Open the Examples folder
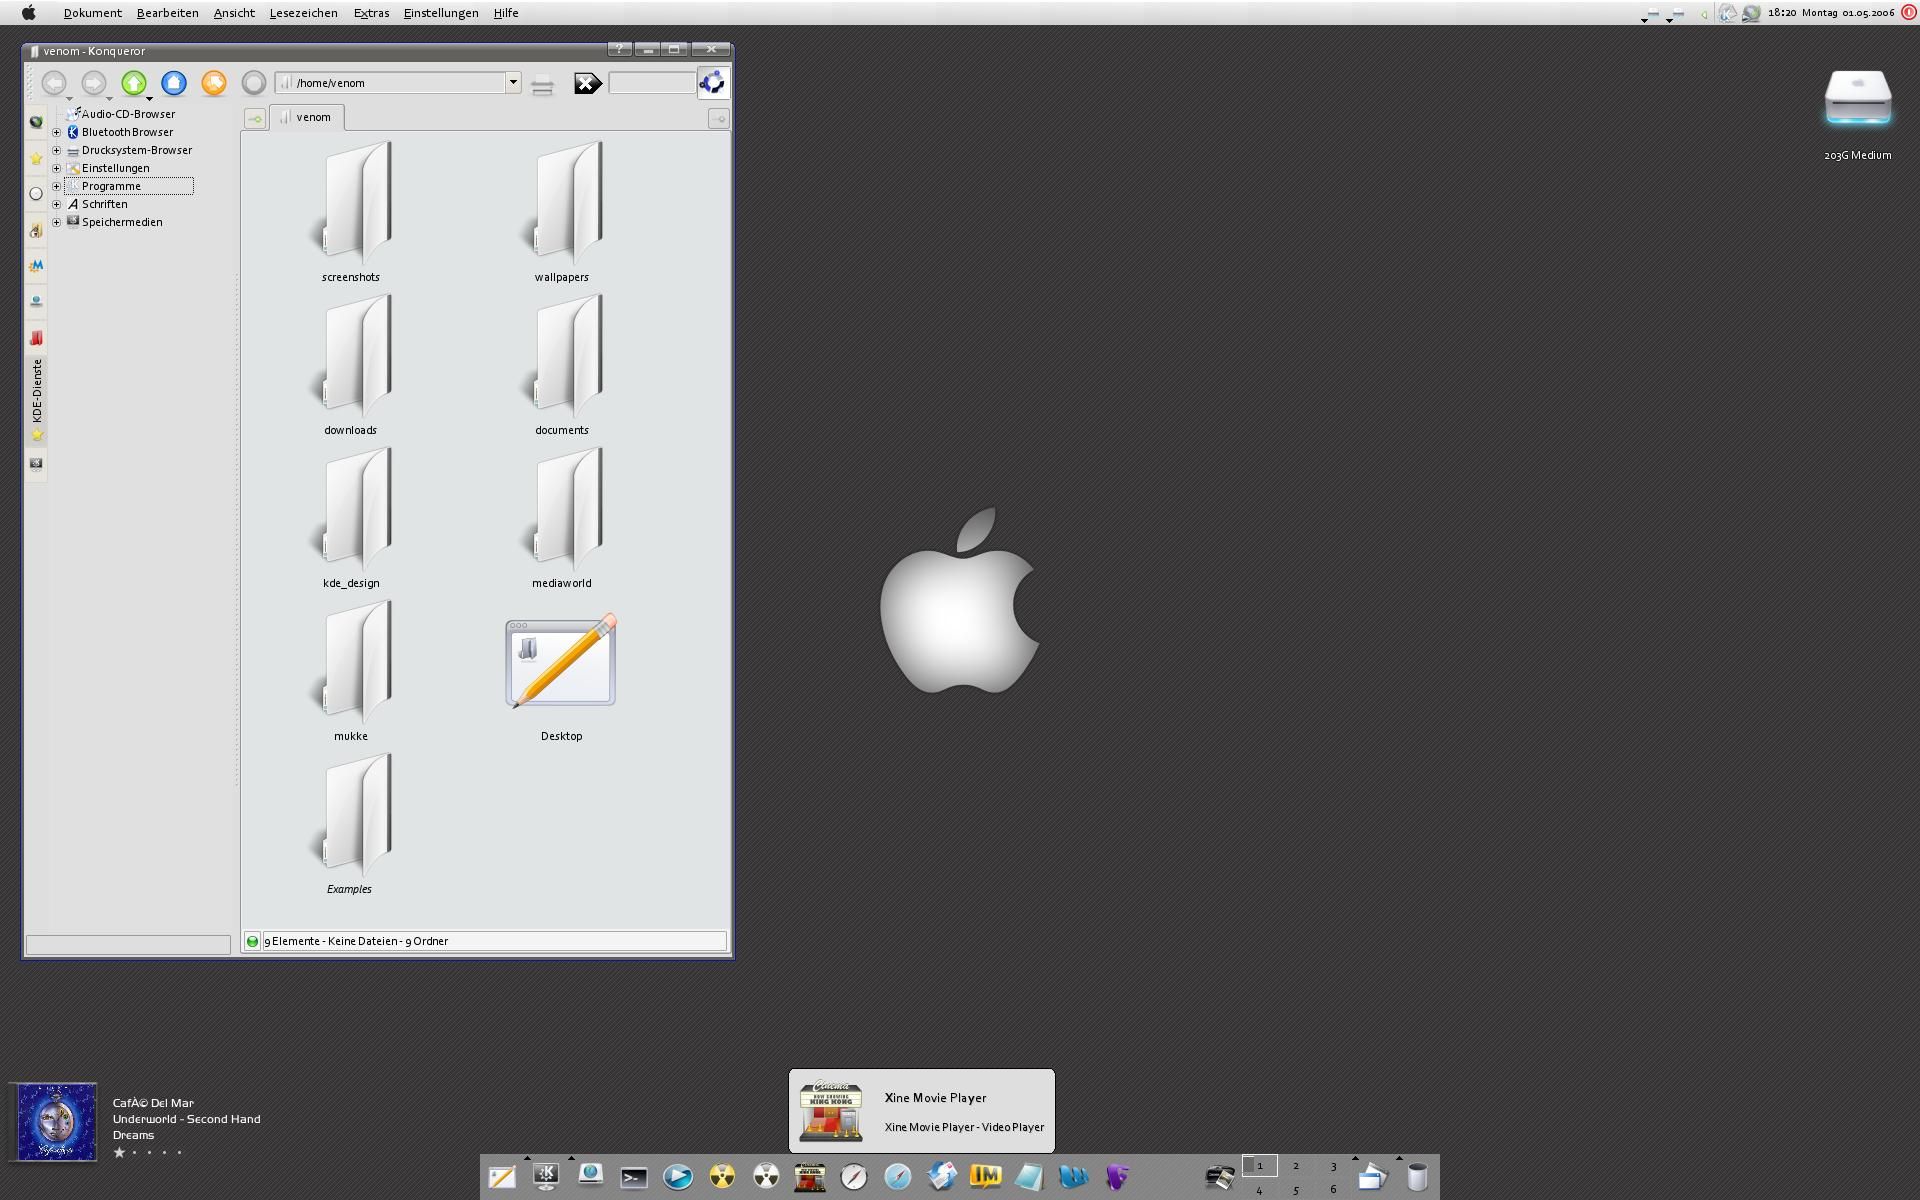 pos(351,824)
